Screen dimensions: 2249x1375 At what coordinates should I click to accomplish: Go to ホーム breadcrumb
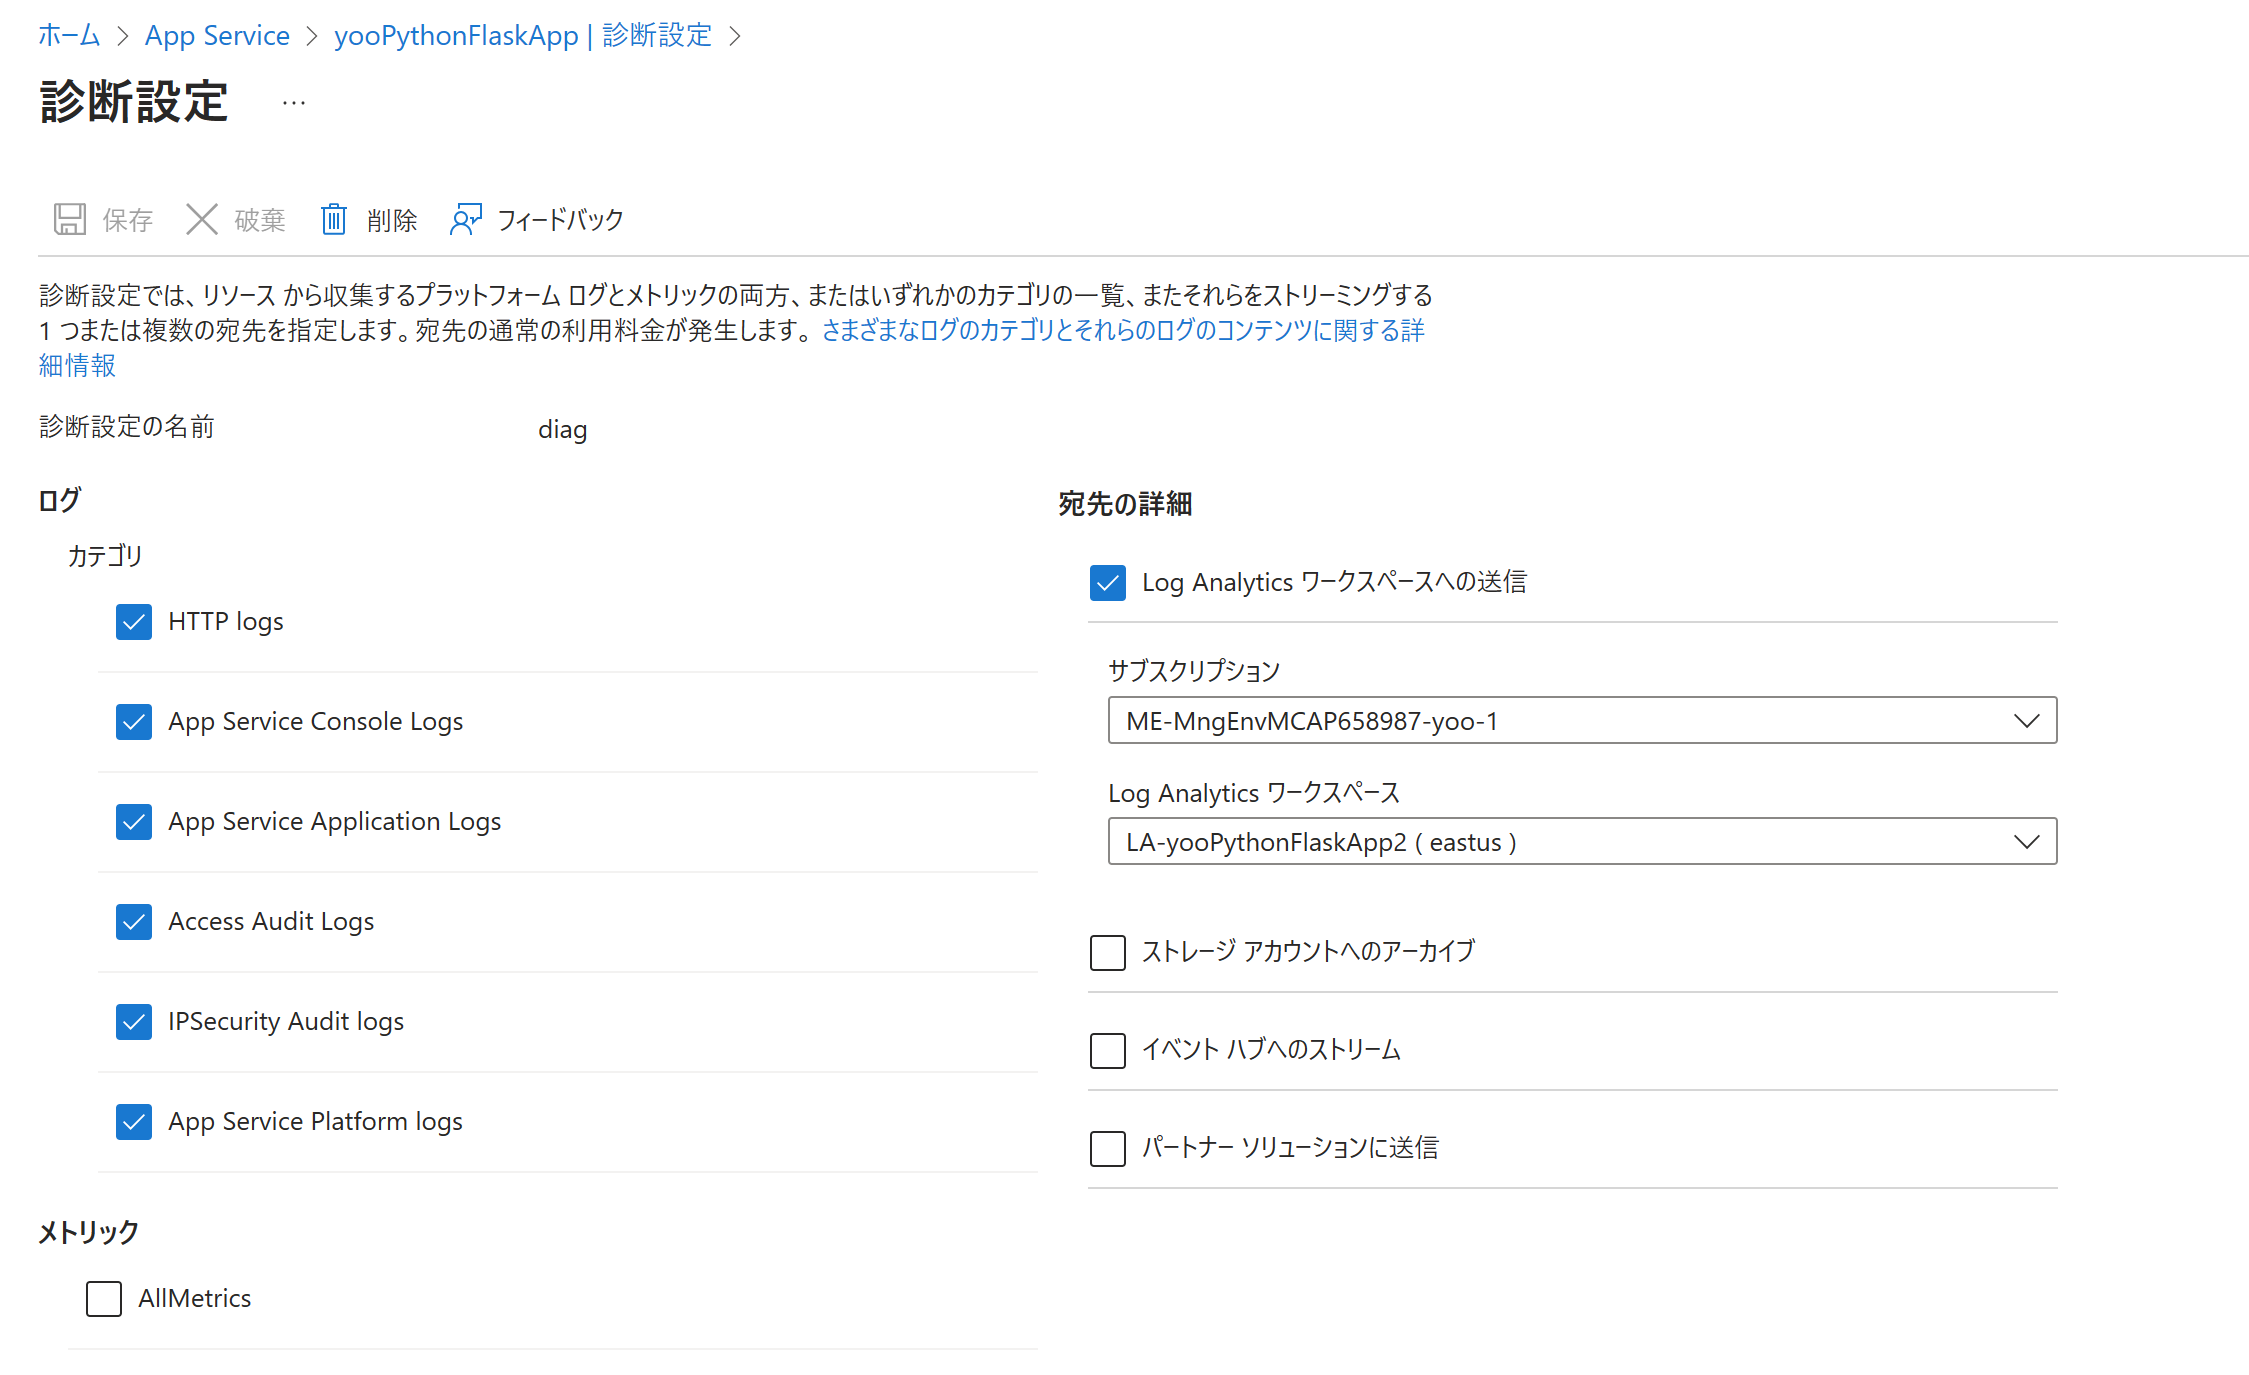(x=69, y=36)
